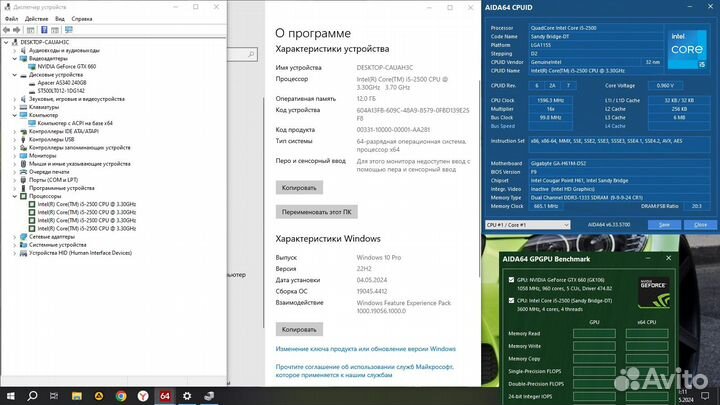720x405 pixels.
Task: Open the Вид menu
Action: pos(60,19)
